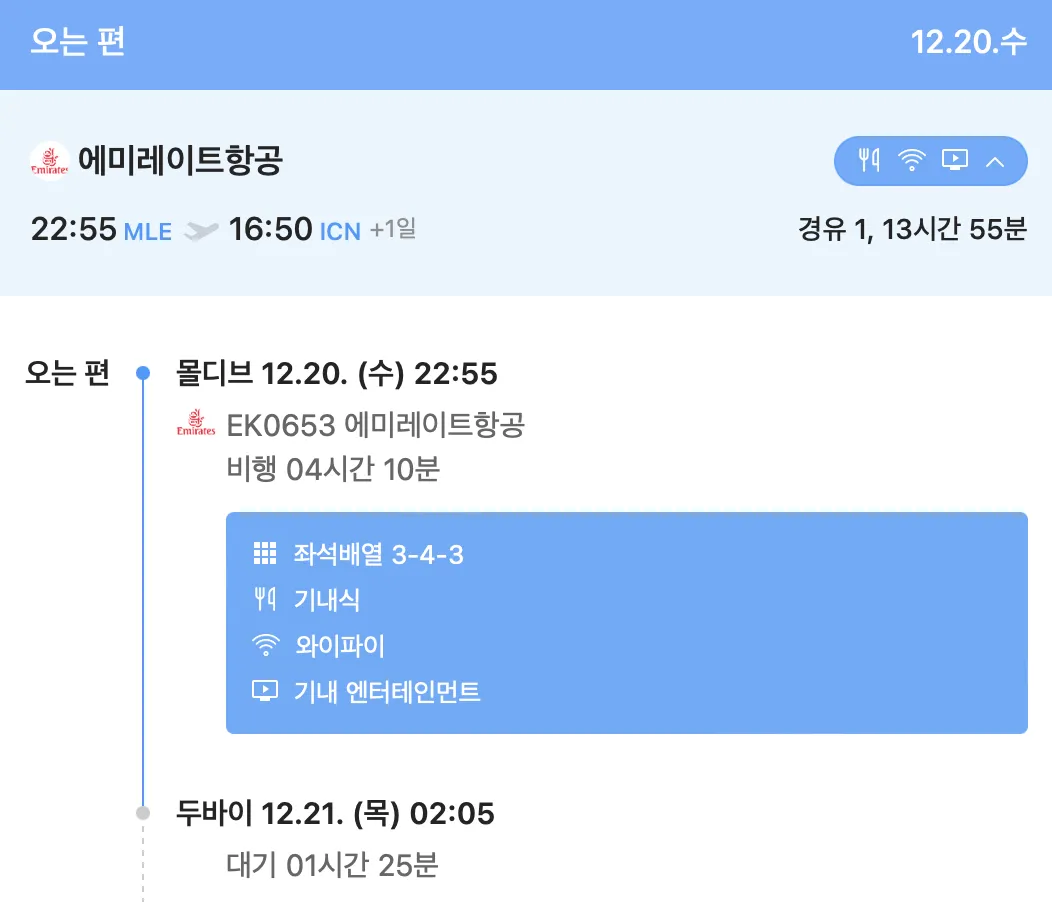Click the MLE airport code link
Image resolution: width=1052 pixels, height=902 pixels.
tap(148, 232)
